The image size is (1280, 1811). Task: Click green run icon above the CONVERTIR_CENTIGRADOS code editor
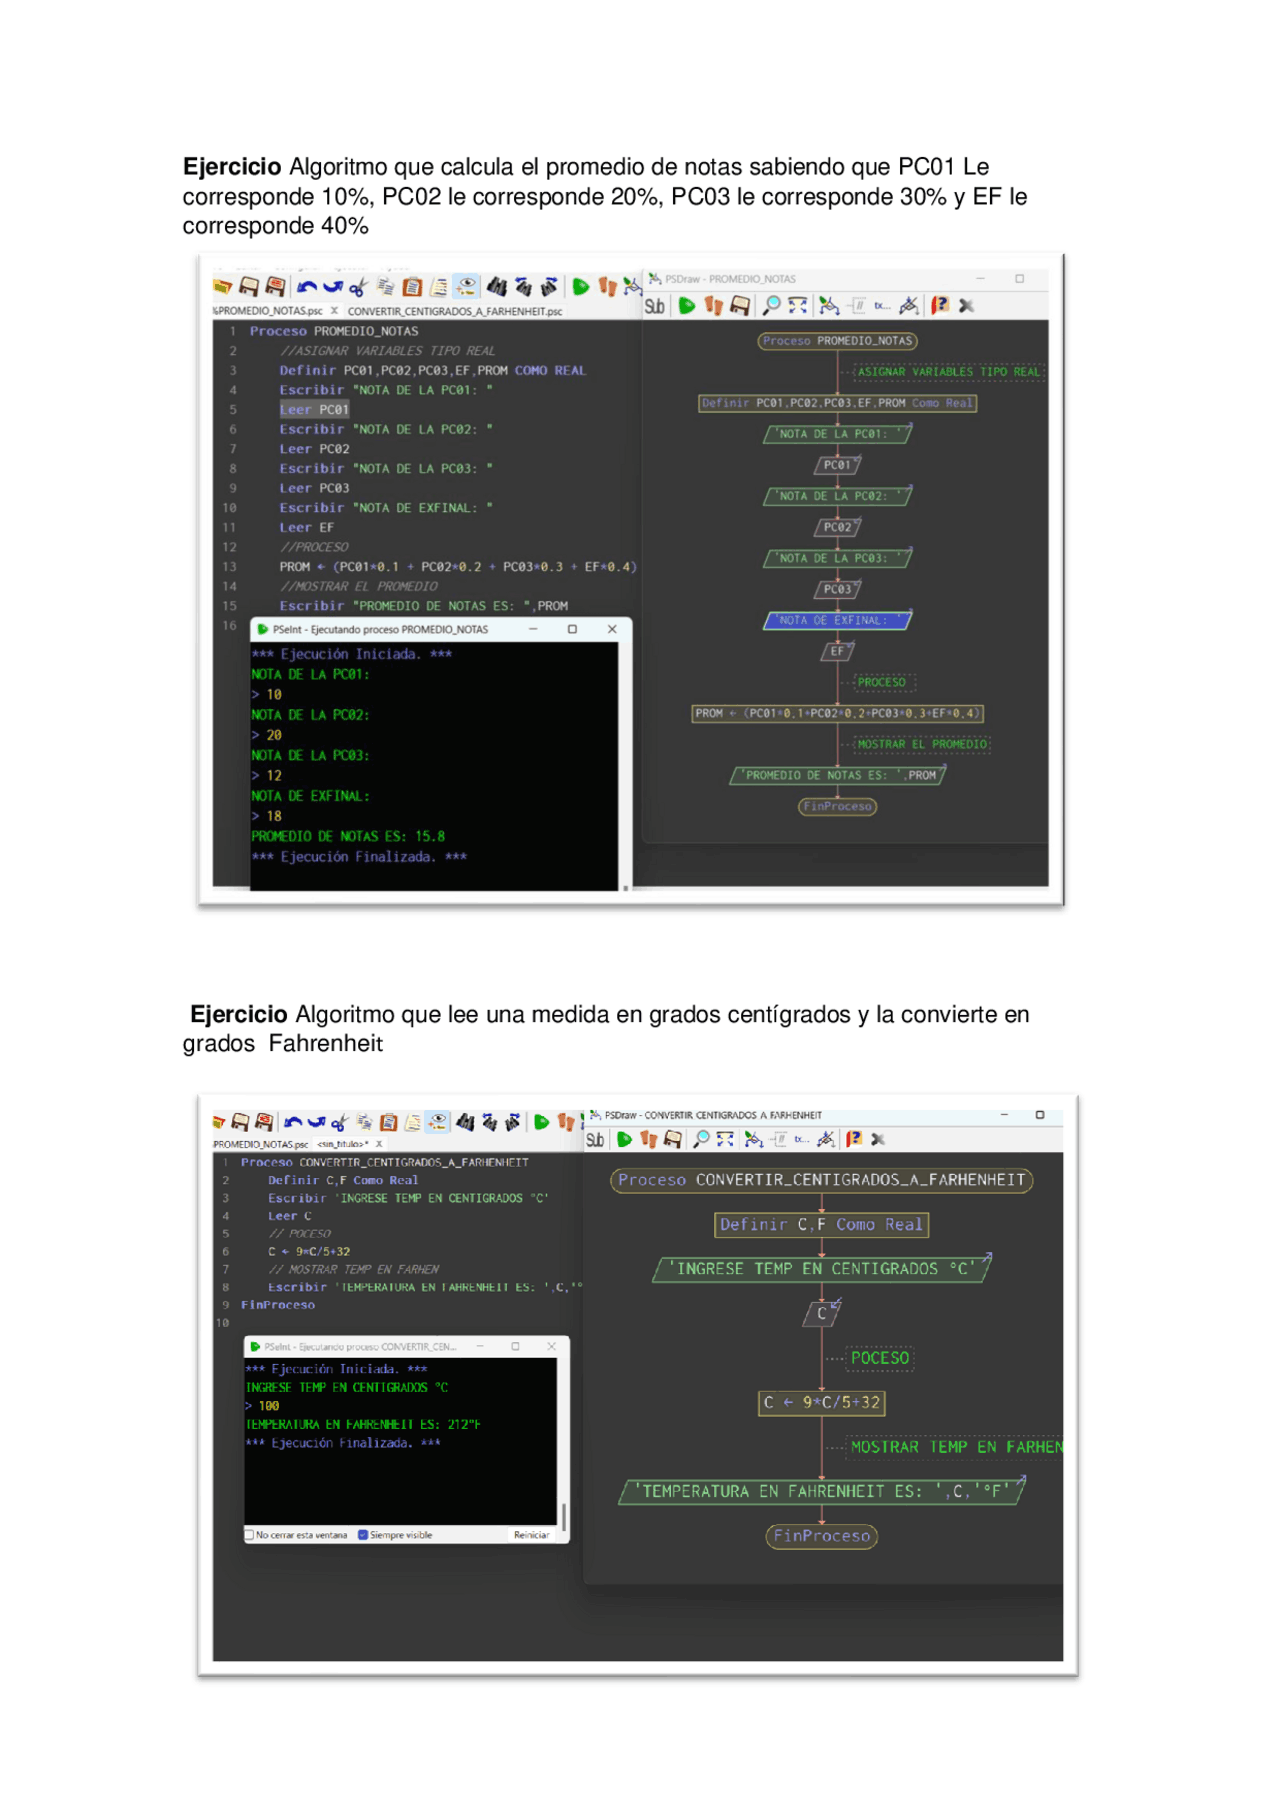coord(541,1122)
